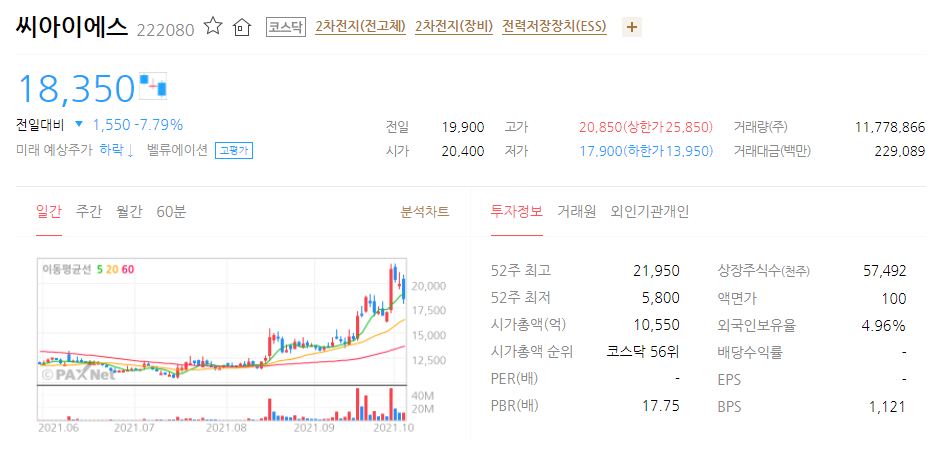Image resolution: width=940 pixels, height=455 pixels.
Task: Click the PBR(배) value 17.75
Action: pyautogui.click(x=662, y=406)
